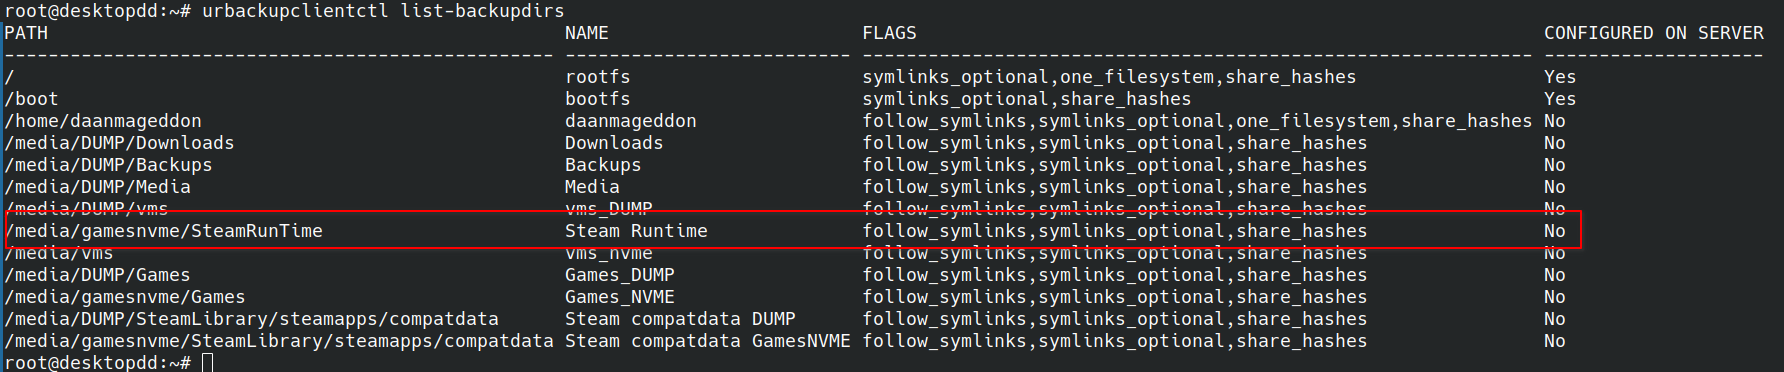This screenshot has width=1784, height=372.
Task: Click the Steam compatdata DUMP name
Action: click(681, 319)
